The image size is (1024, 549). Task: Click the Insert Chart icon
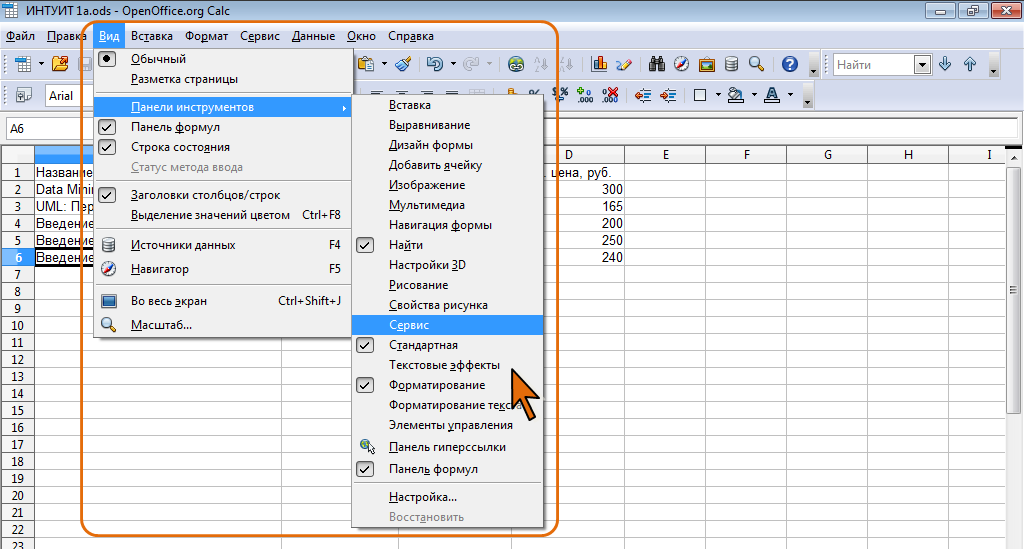coord(599,64)
